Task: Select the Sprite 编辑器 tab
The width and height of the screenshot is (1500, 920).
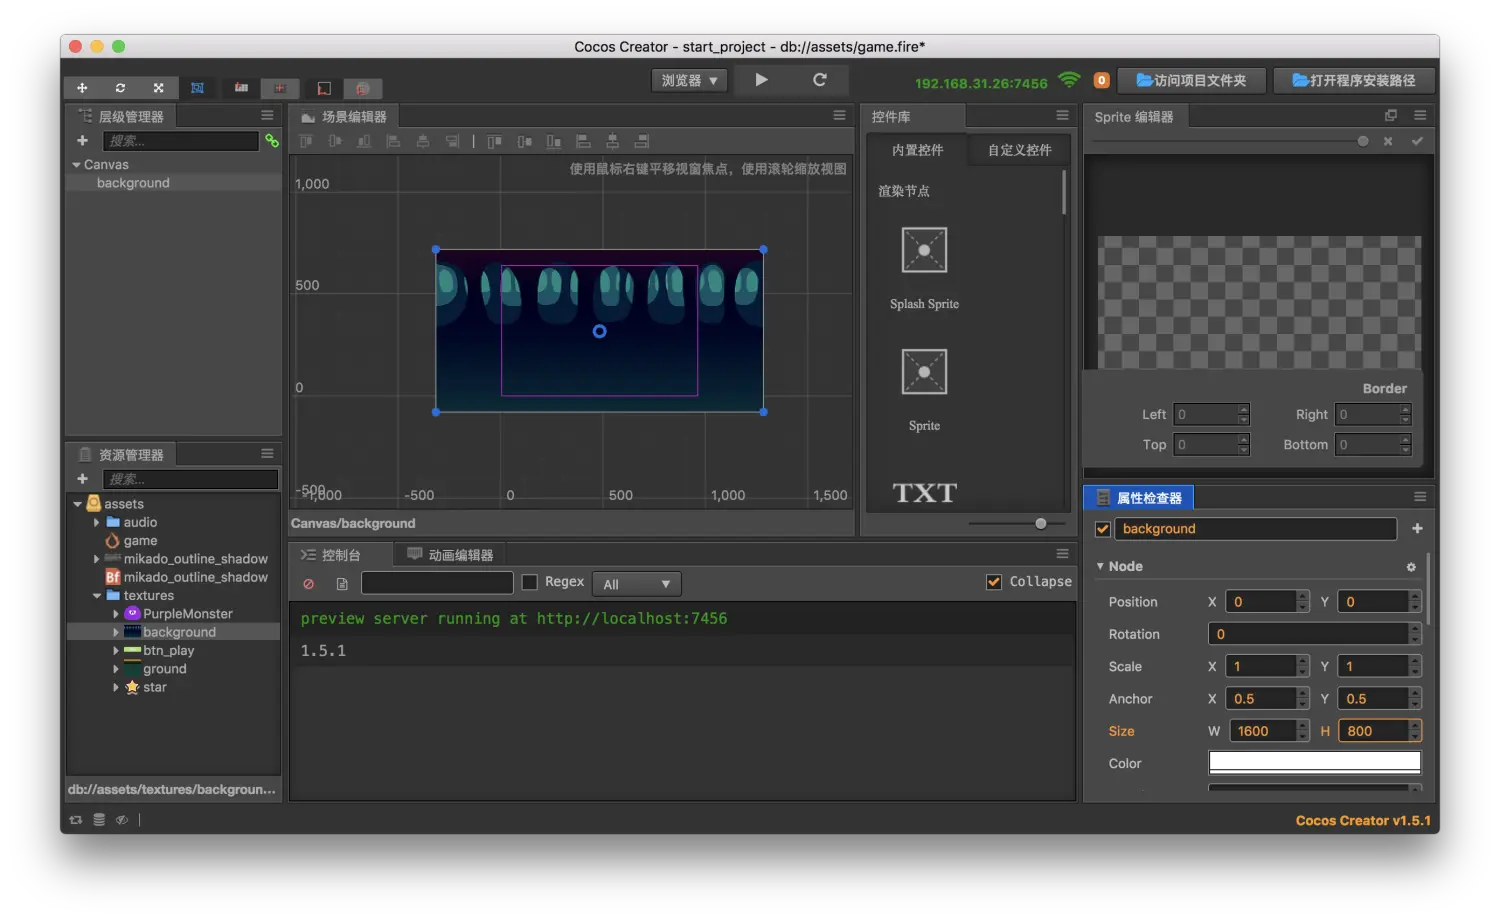Action: coord(1134,117)
